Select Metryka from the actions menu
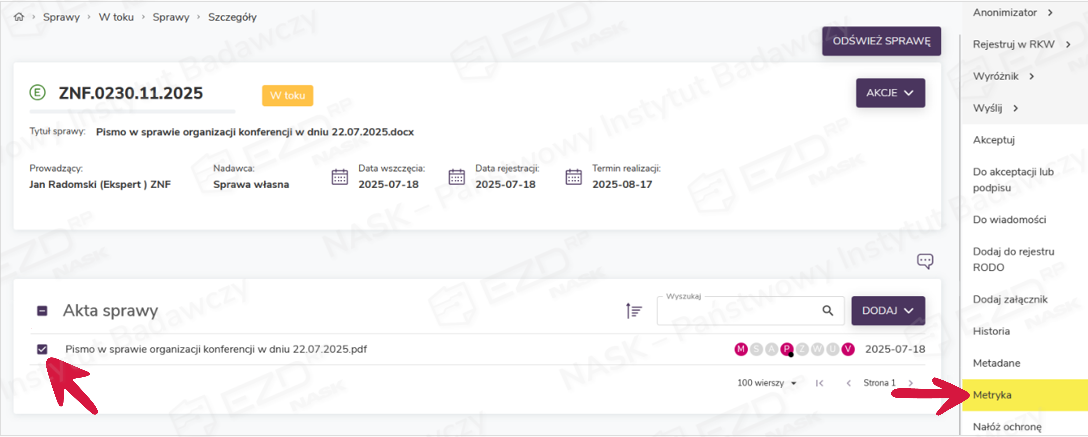Screen dimensions: 1088x437 [x=992, y=395]
